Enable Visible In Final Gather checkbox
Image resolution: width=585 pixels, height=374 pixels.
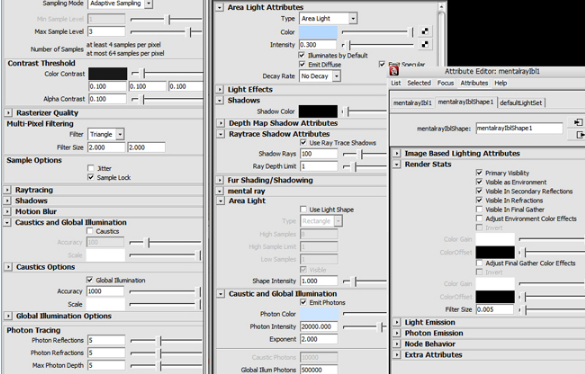pyautogui.click(x=479, y=209)
